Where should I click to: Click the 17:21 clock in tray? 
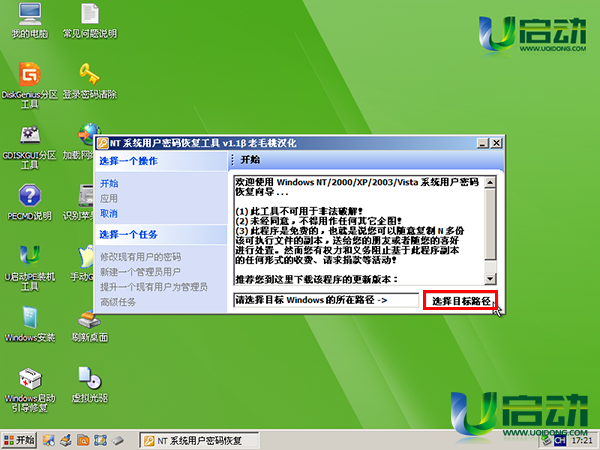(x=582, y=441)
